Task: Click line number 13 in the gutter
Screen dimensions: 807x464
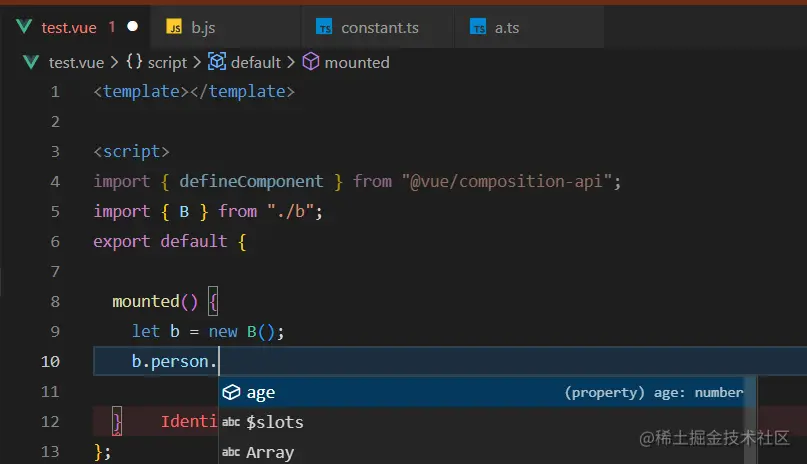Action: coord(50,452)
